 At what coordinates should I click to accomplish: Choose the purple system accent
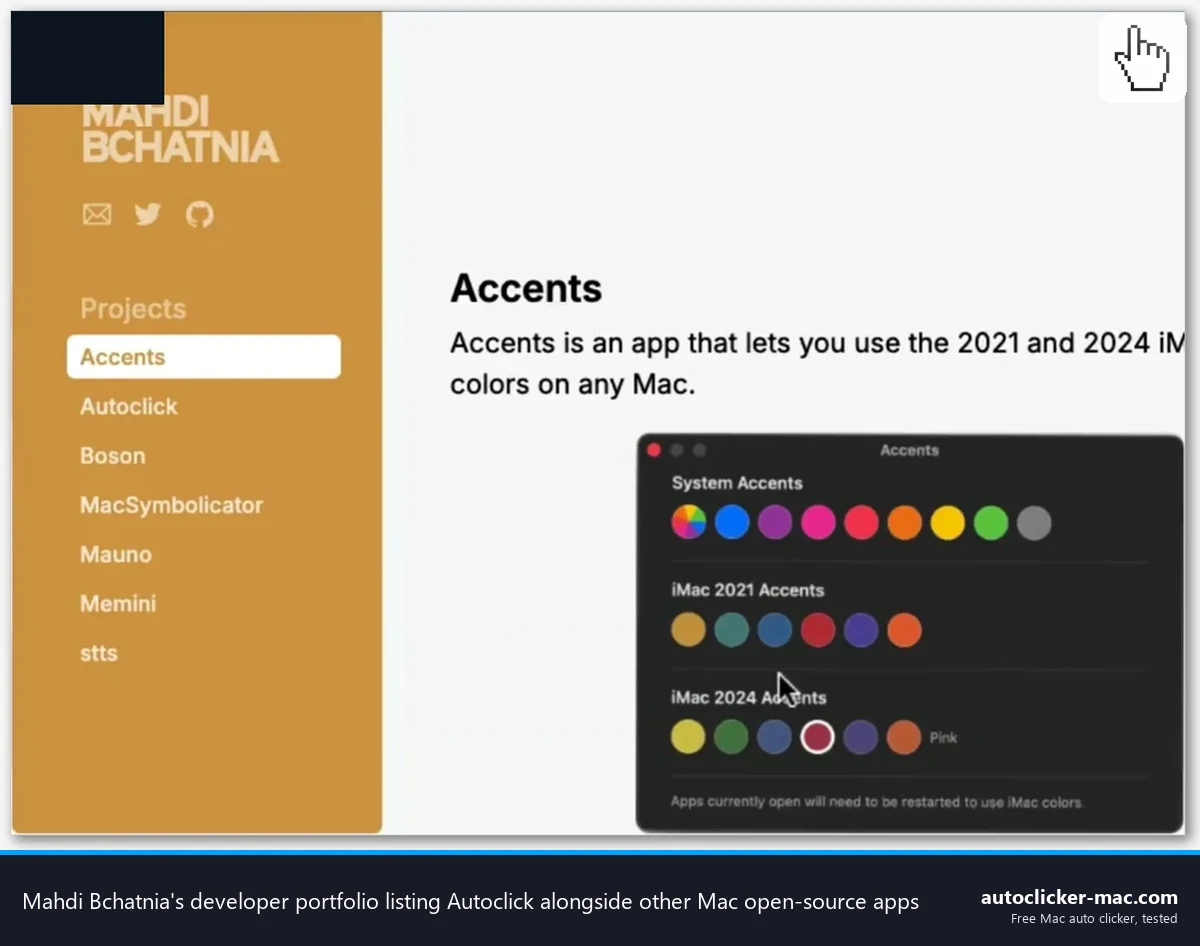pos(775,522)
